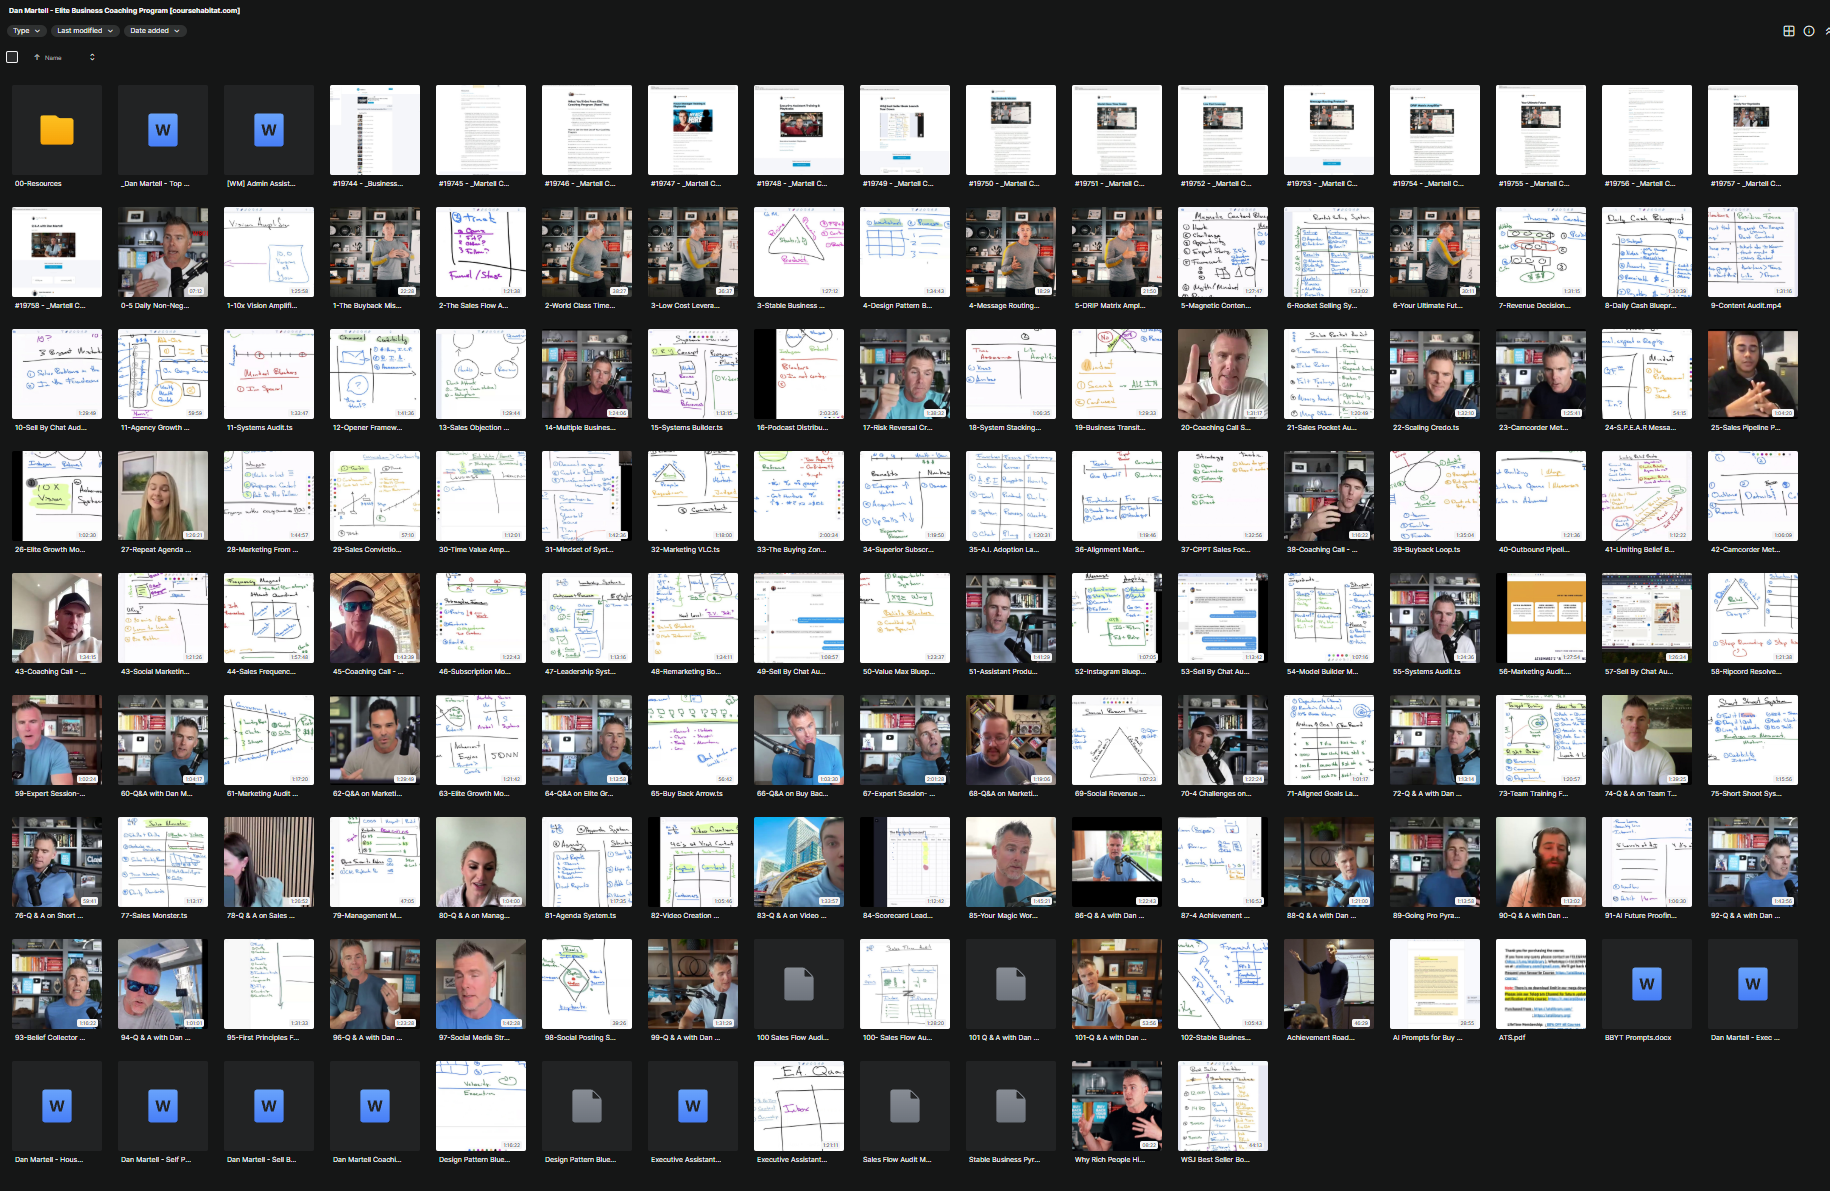Open the Stable Business Pyramid file icon
The width and height of the screenshot is (1830, 1191).
click(1010, 1106)
